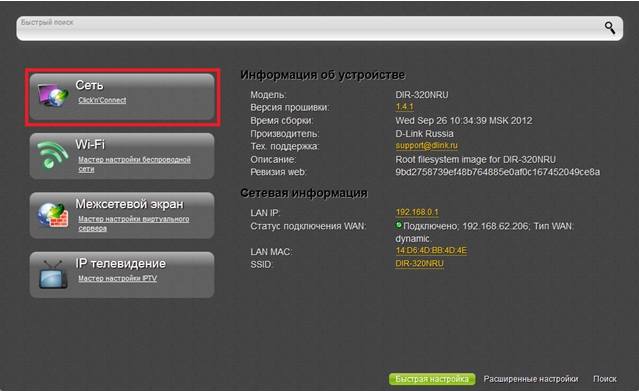Click the Межсетевой экран panel heading
Screen dimensions: 639x392
(130, 204)
